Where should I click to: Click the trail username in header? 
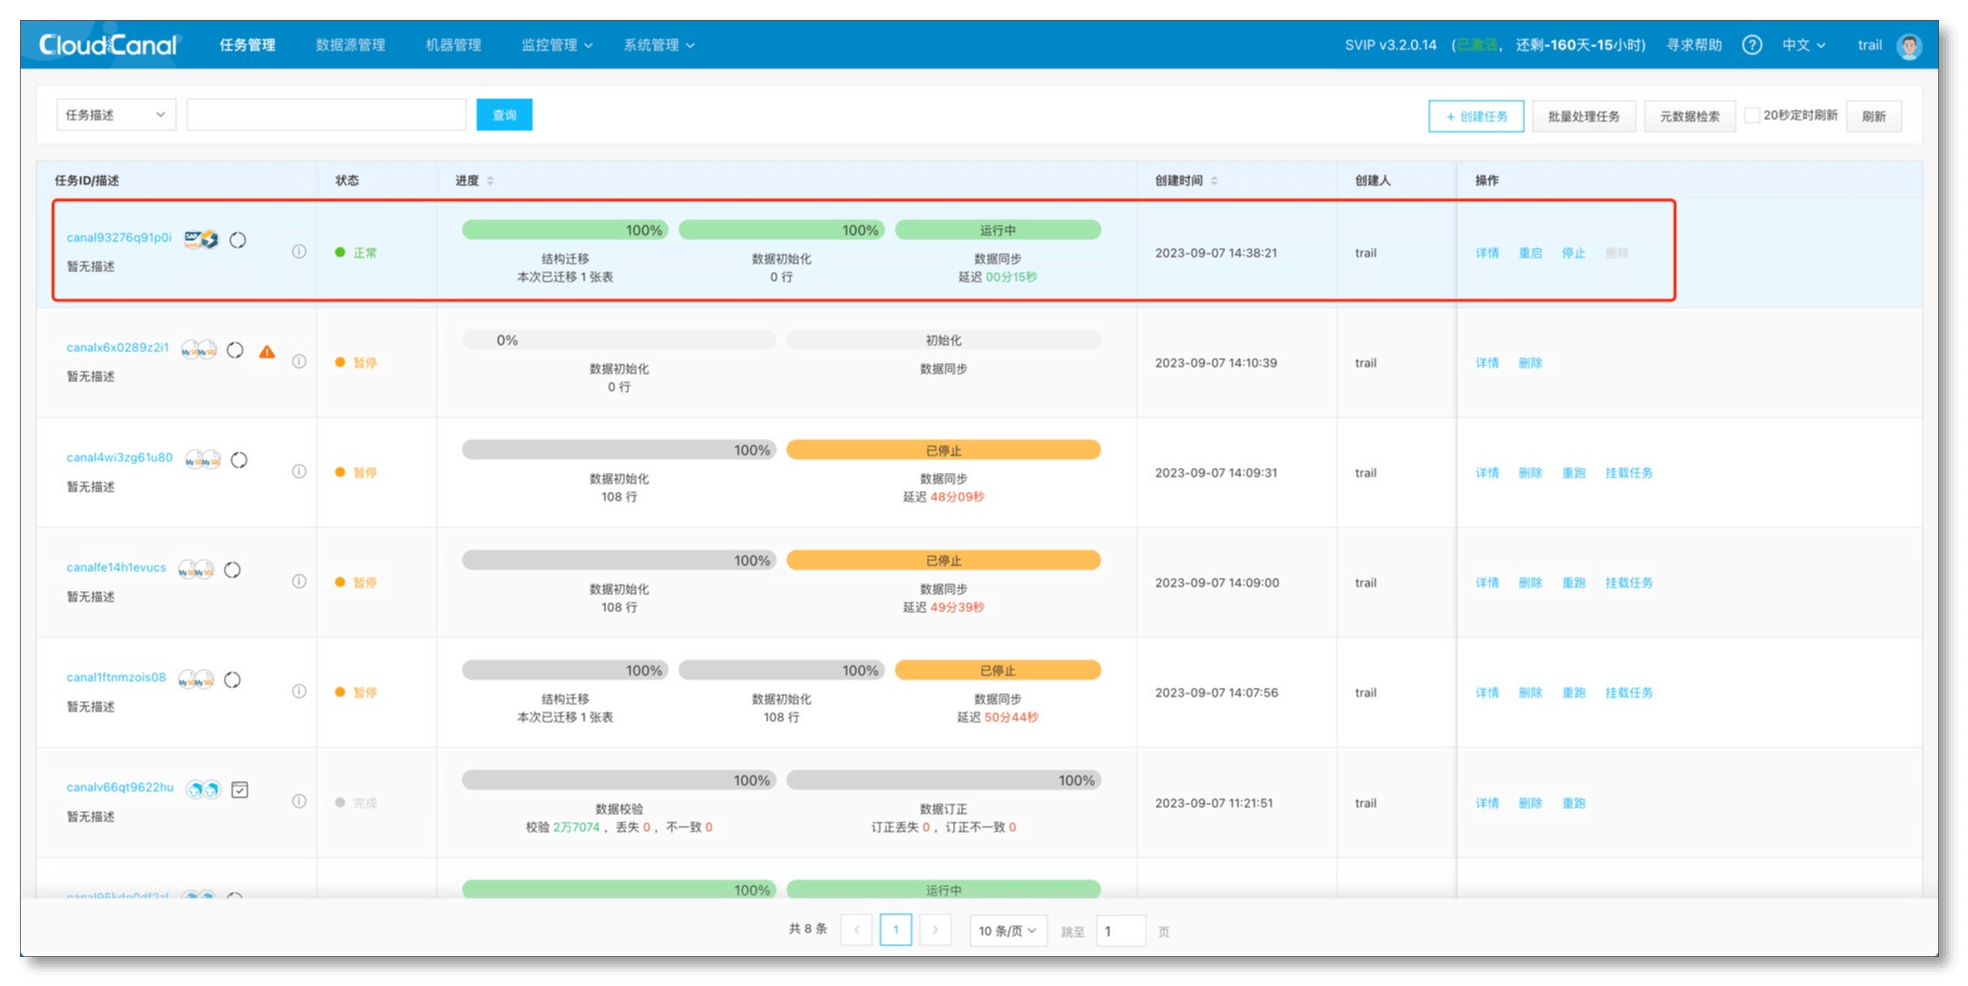click(1870, 45)
